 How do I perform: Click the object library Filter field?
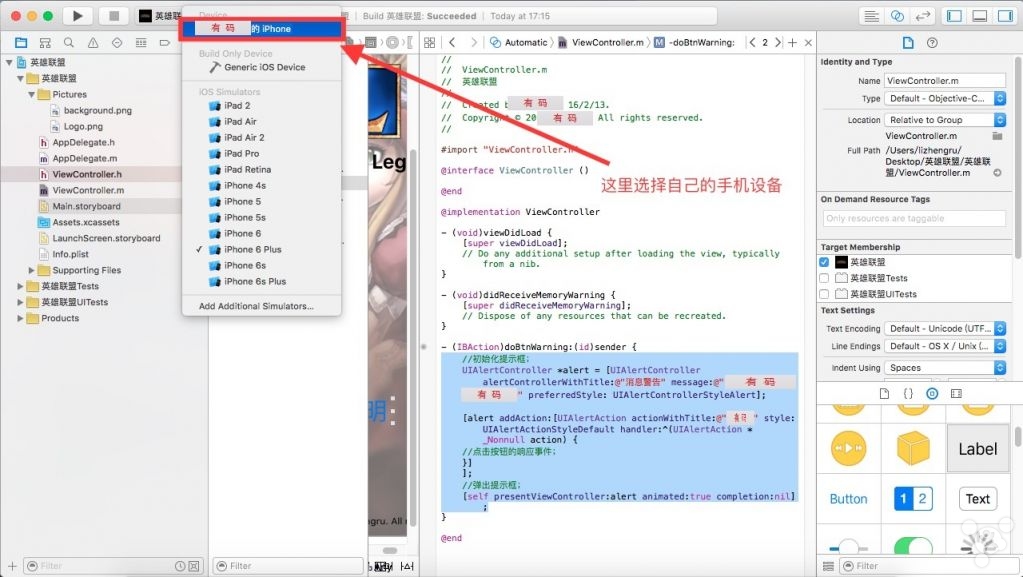coord(927,566)
